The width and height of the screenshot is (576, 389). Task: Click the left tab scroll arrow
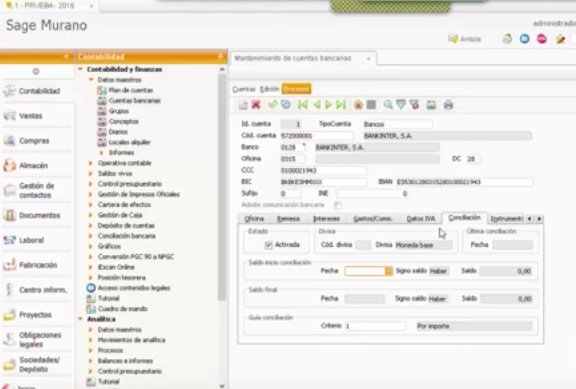pos(529,219)
